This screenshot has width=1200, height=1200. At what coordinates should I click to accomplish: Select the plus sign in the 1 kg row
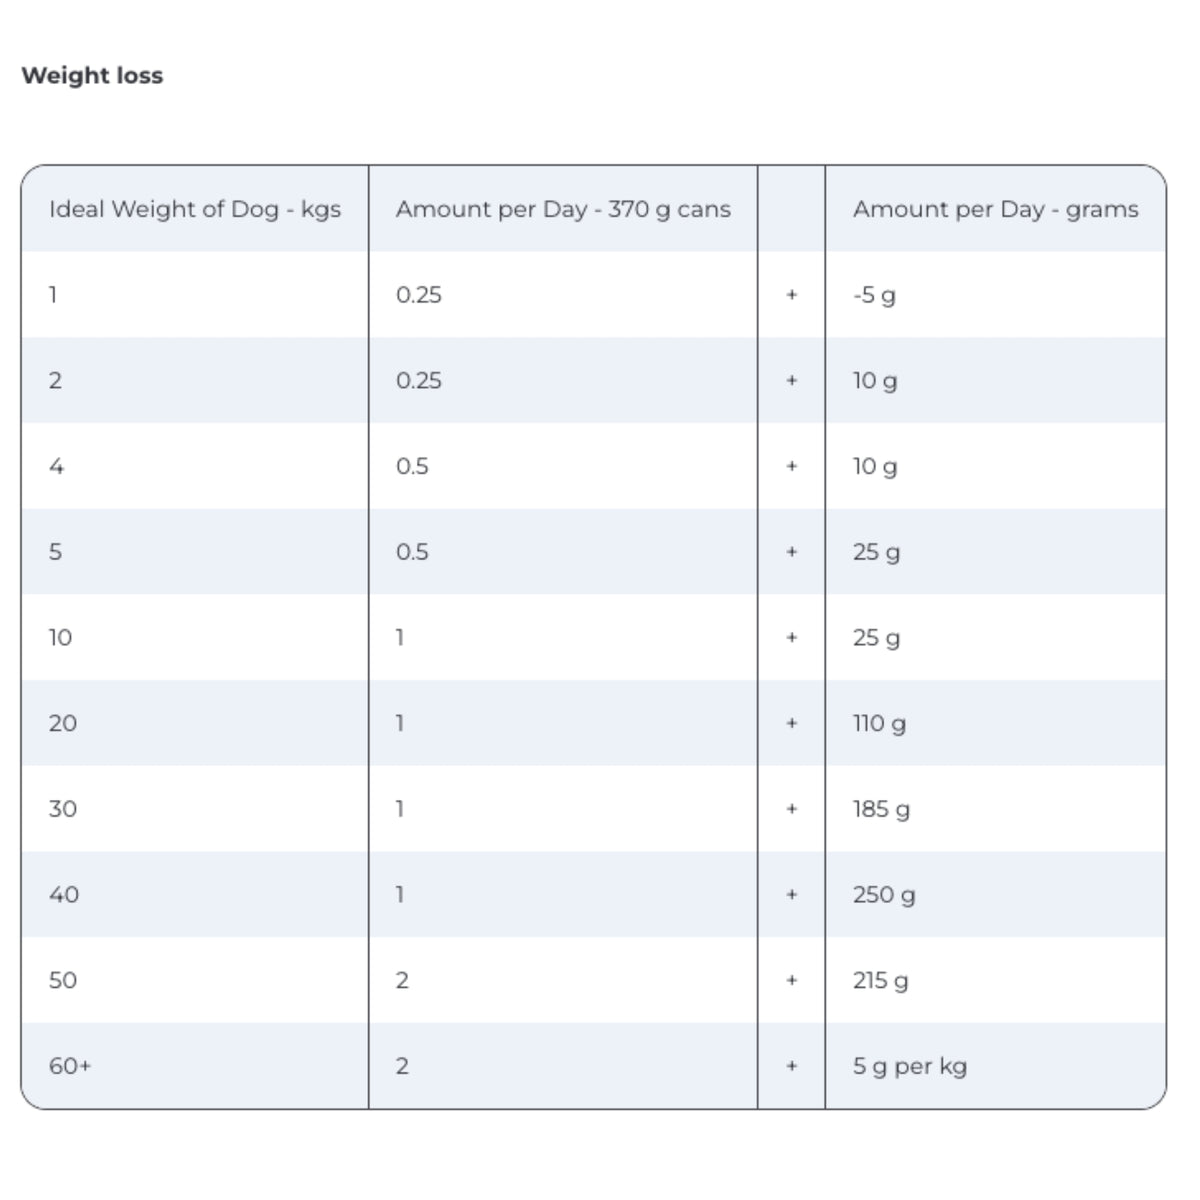792,295
